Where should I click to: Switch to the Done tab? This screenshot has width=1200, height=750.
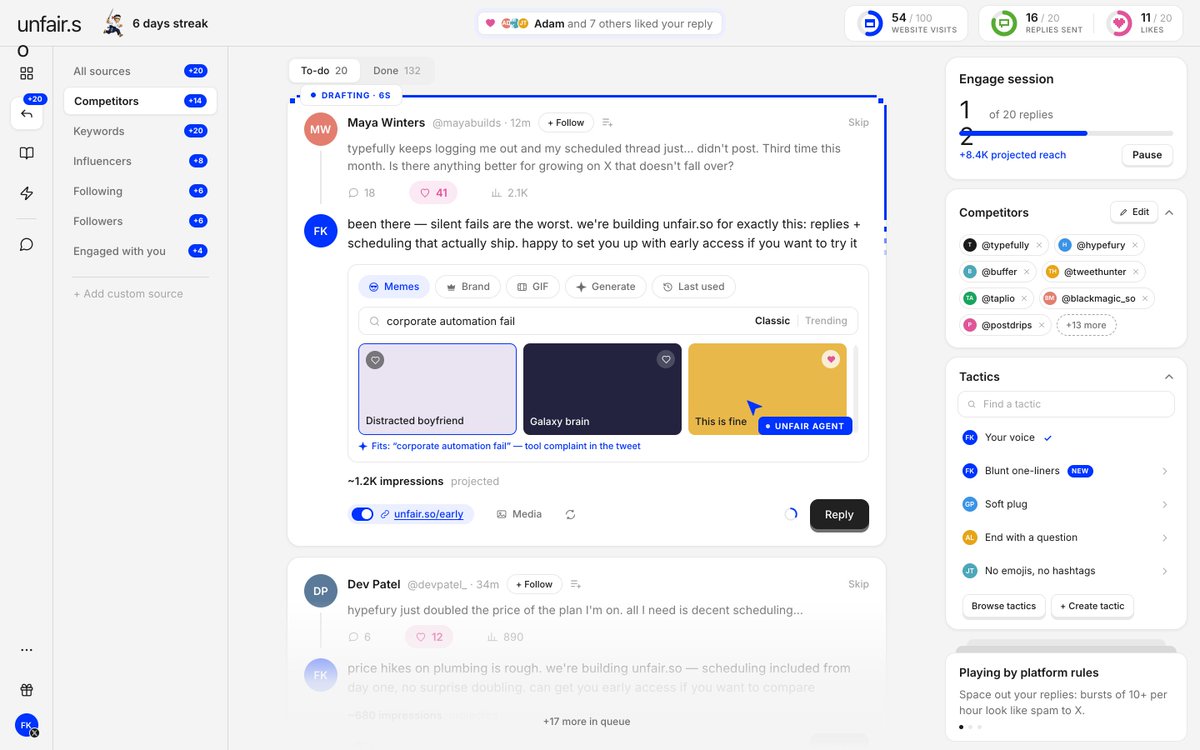[x=397, y=71]
